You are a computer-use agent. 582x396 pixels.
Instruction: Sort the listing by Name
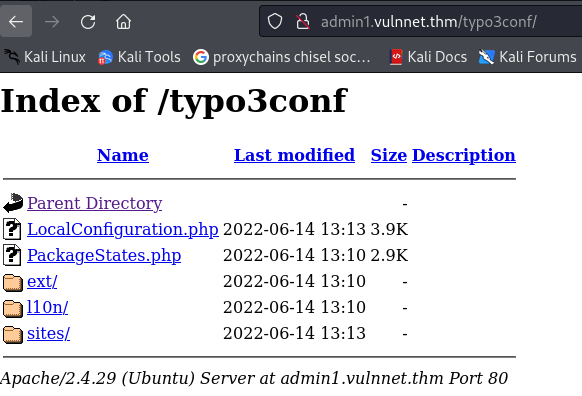click(123, 155)
